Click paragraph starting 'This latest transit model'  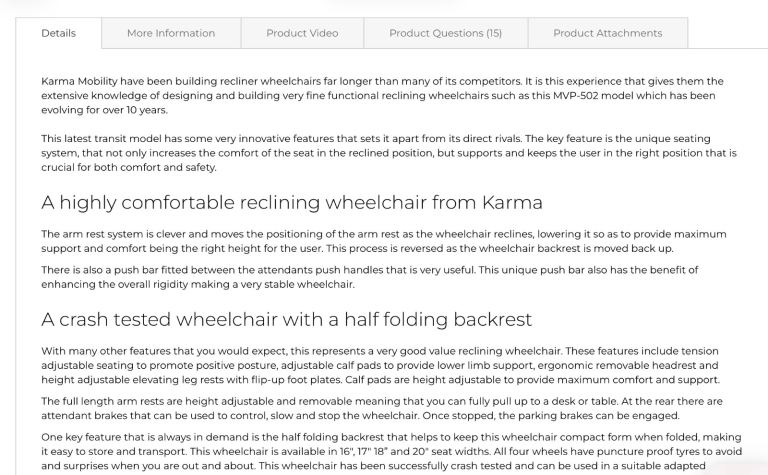pos(389,153)
